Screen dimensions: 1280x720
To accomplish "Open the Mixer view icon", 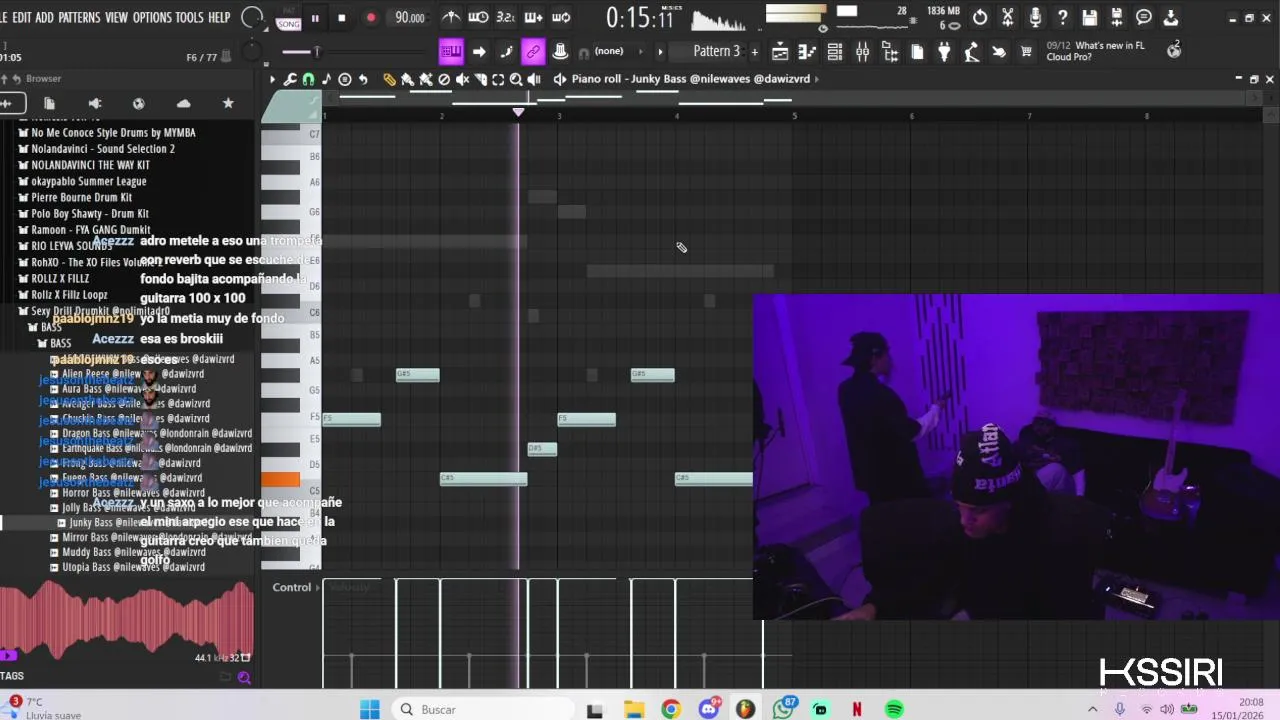I will point(862,52).
